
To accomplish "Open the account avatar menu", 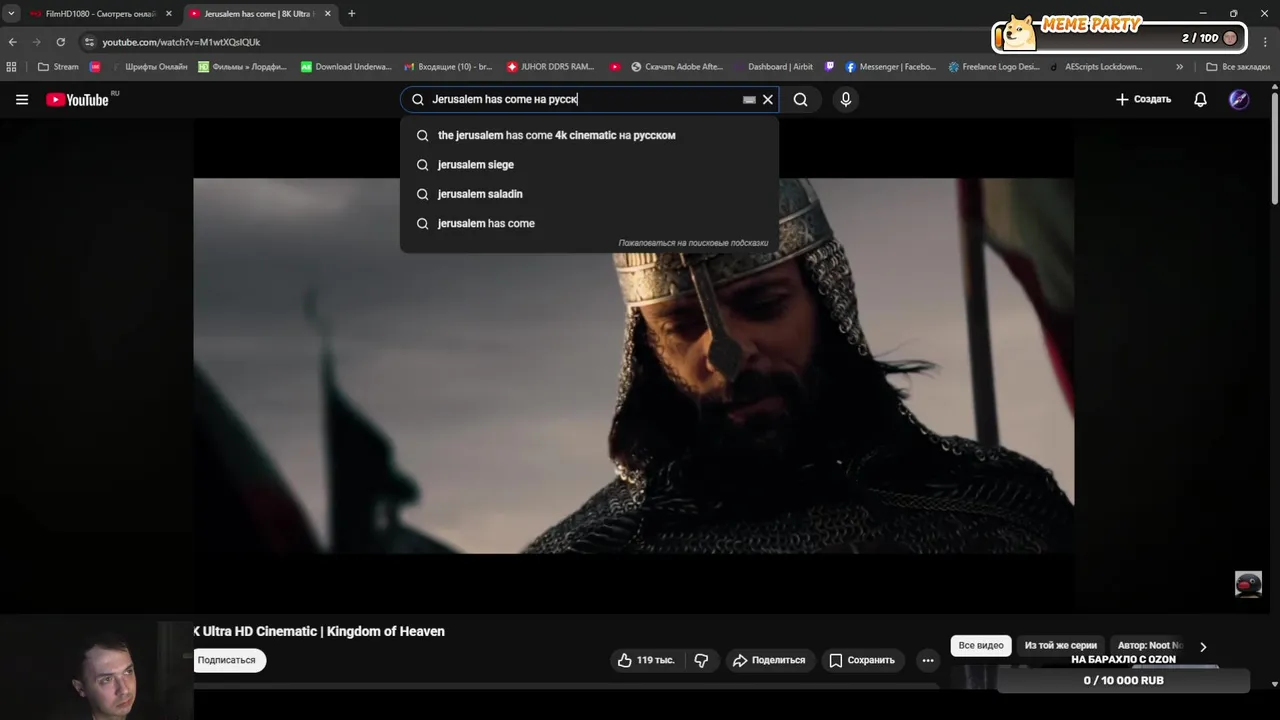I will [x=1239, y=99].
